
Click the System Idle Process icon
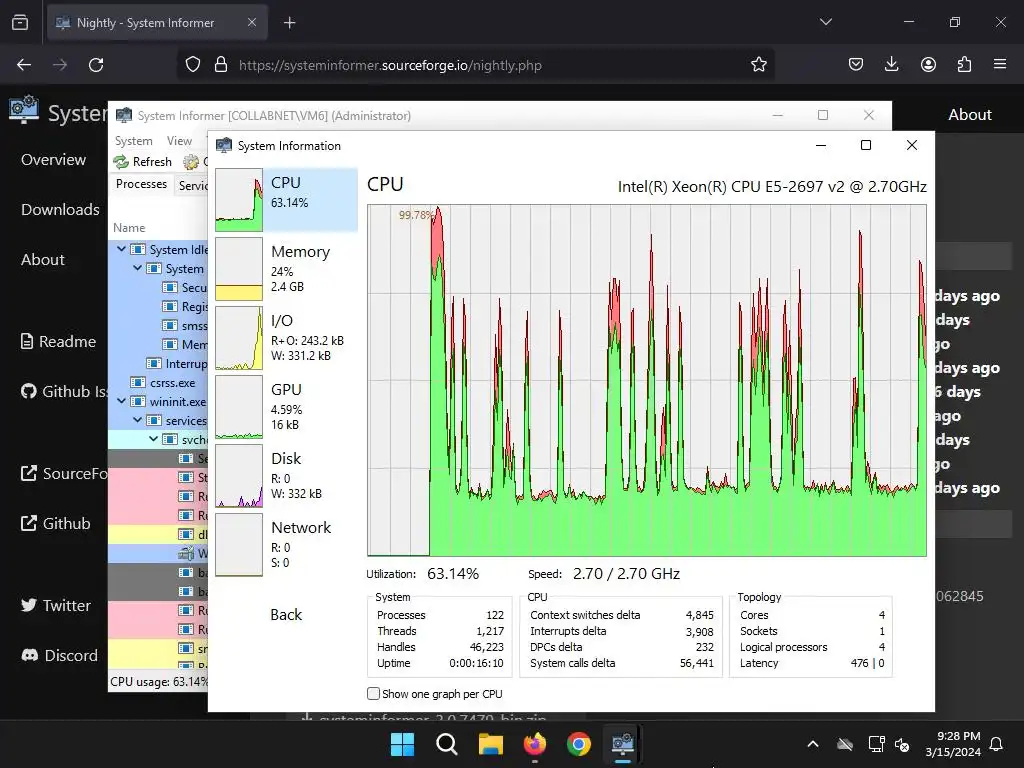pyautogui.click(x=138, y=249)
